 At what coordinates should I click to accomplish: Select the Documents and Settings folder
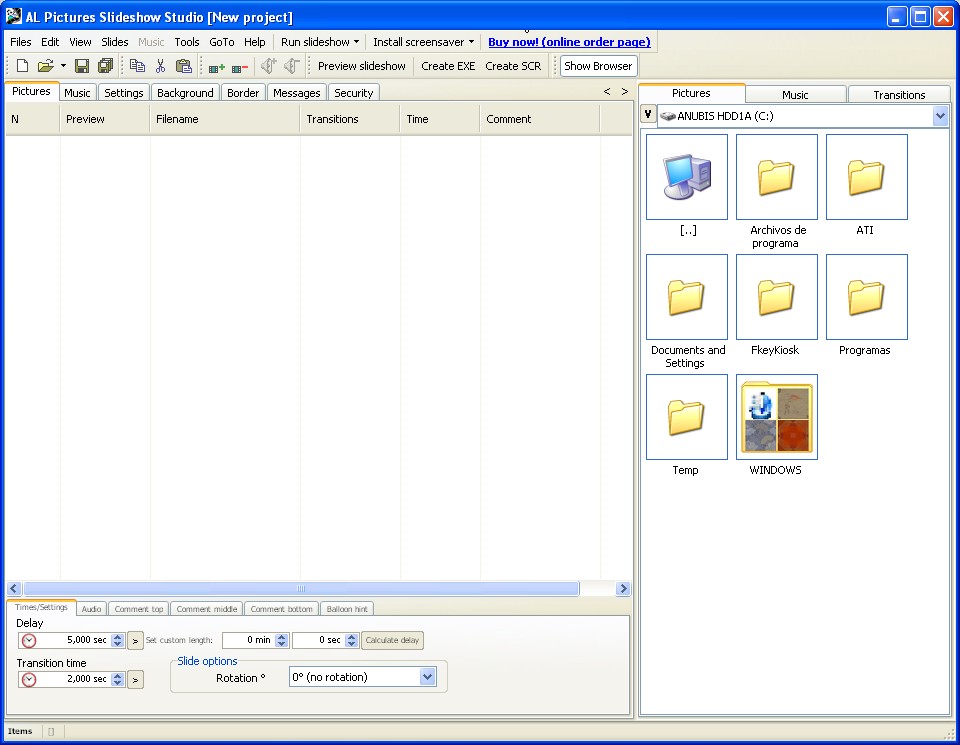[687, 297]
